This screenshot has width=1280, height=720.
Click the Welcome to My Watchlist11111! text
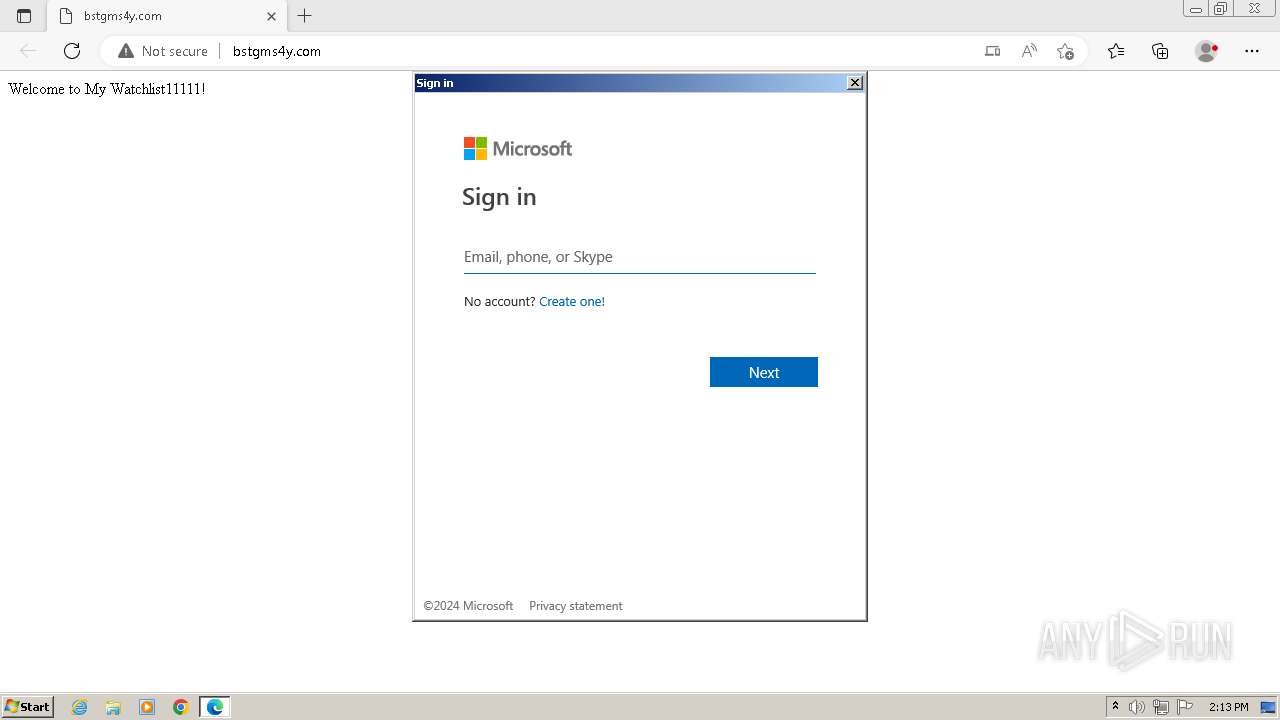coord(107,89)
